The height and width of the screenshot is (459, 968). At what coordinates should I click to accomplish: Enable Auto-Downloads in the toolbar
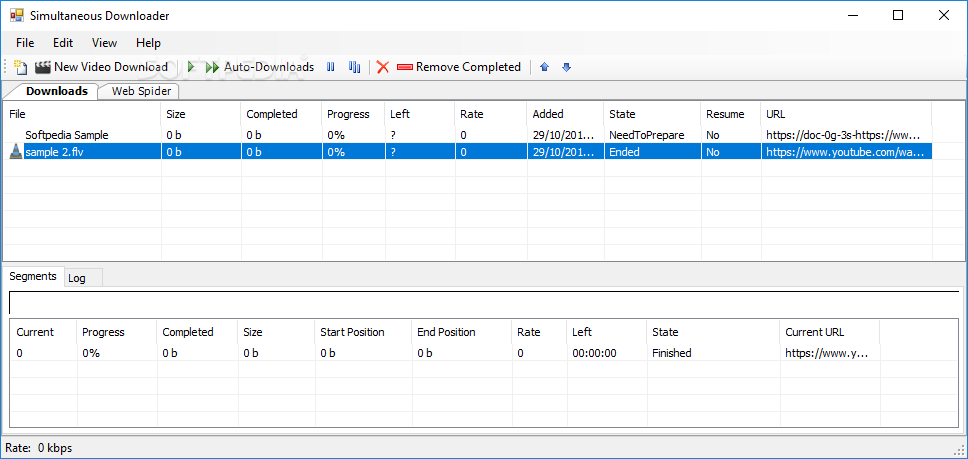pyautogui.click(x=260, y=67)
